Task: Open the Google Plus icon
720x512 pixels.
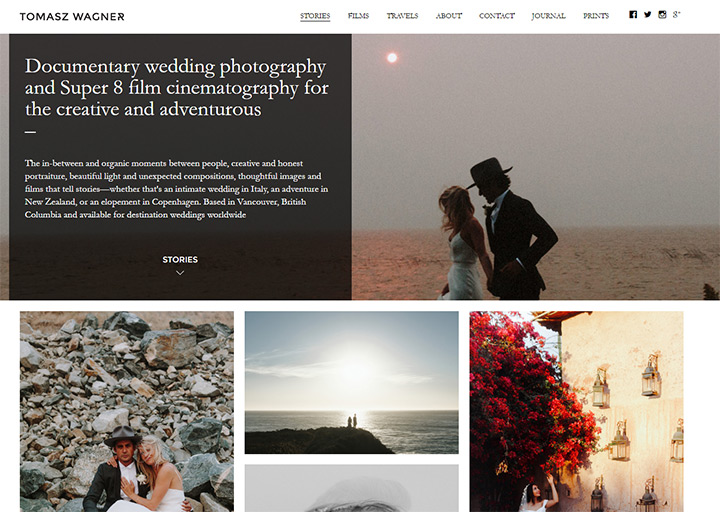Action: coord(676,15)
